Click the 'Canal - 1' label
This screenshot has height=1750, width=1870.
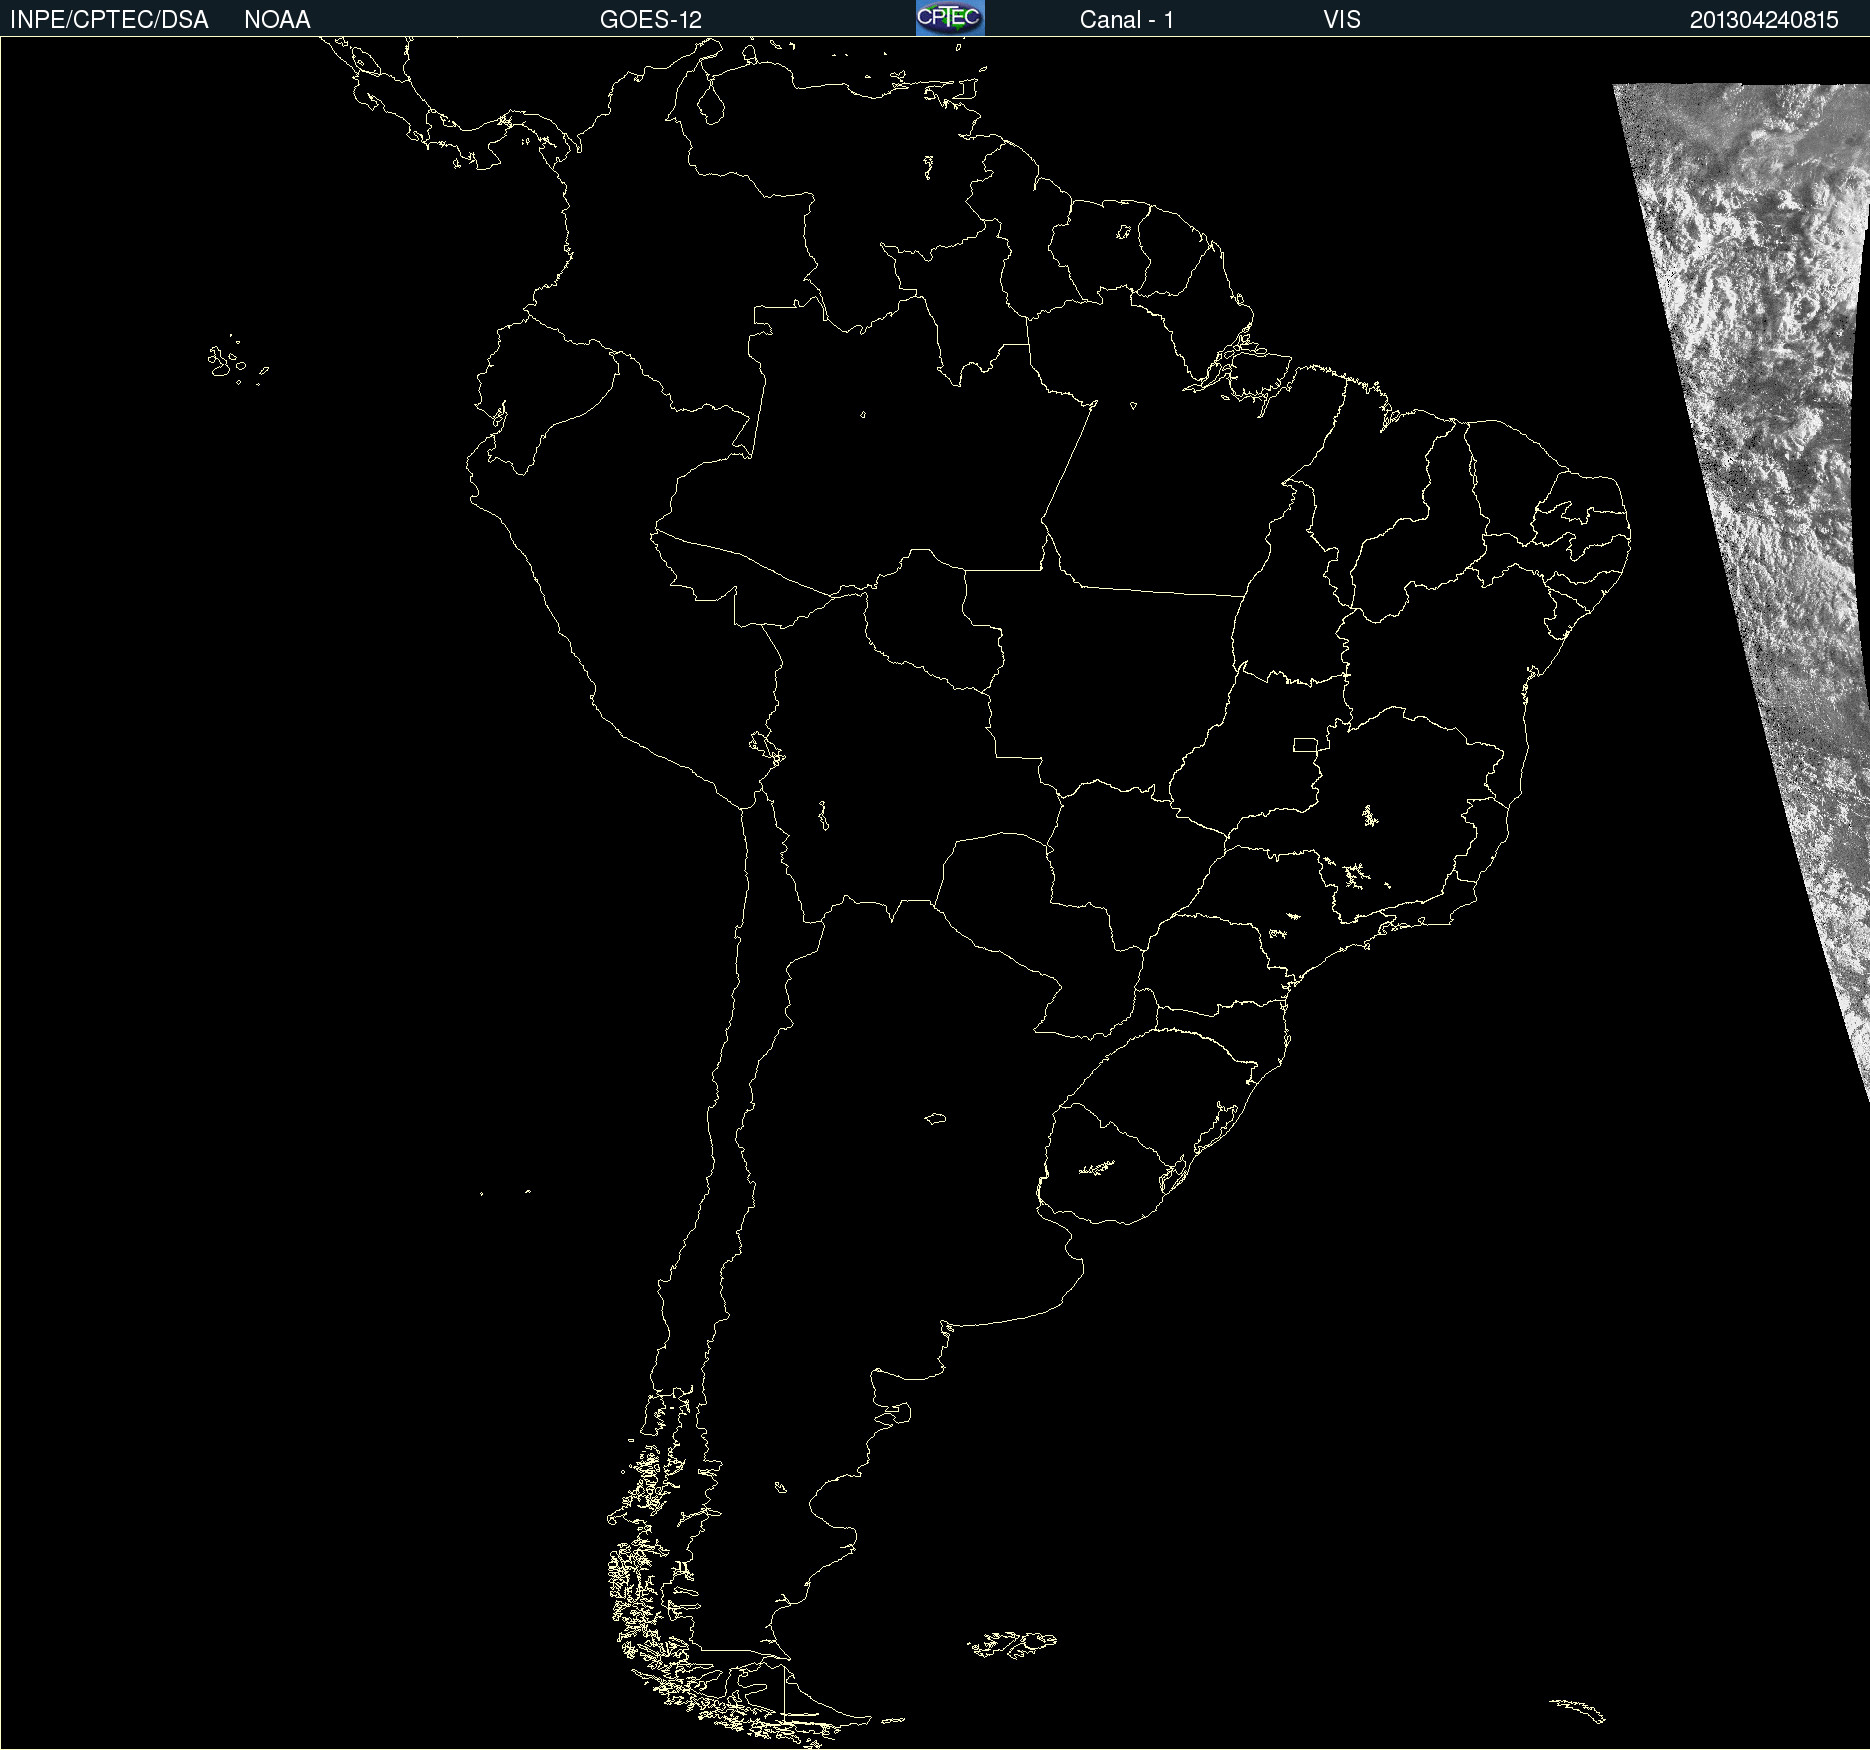coord(1127,20)
